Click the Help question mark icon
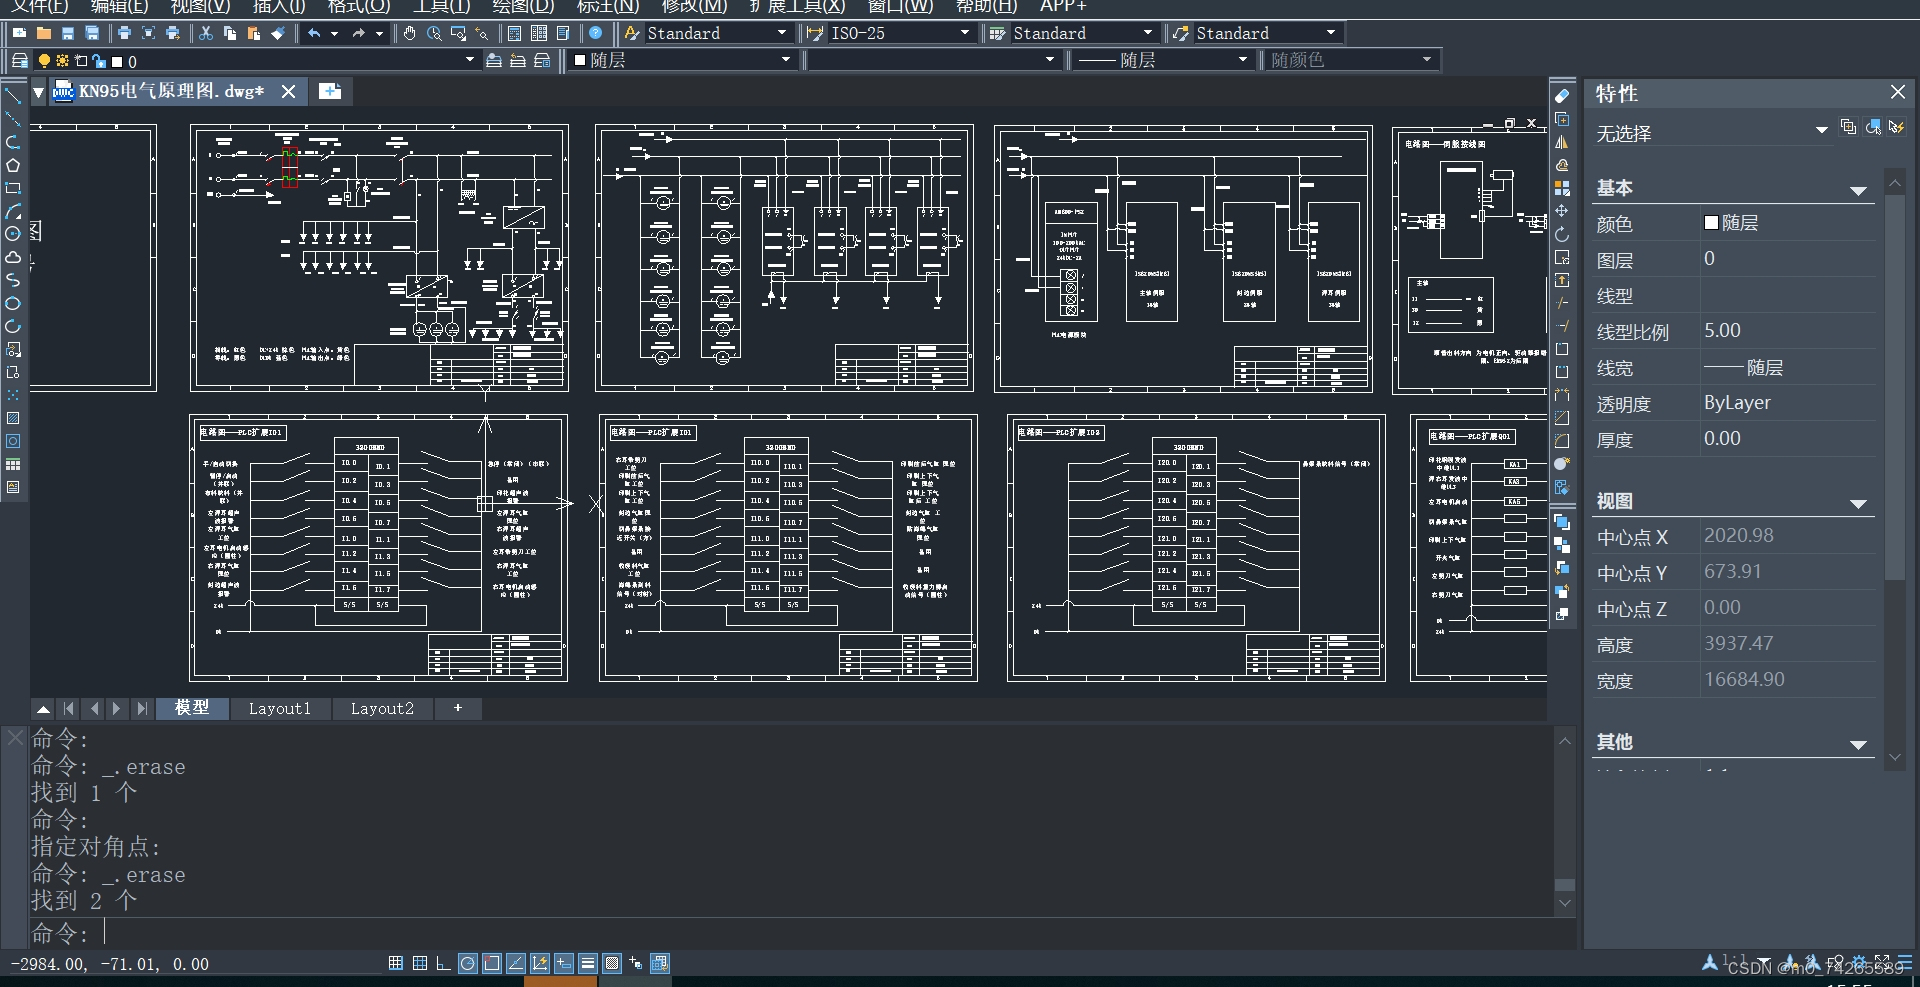This screenshot has height=987, width=1920. 596,33
